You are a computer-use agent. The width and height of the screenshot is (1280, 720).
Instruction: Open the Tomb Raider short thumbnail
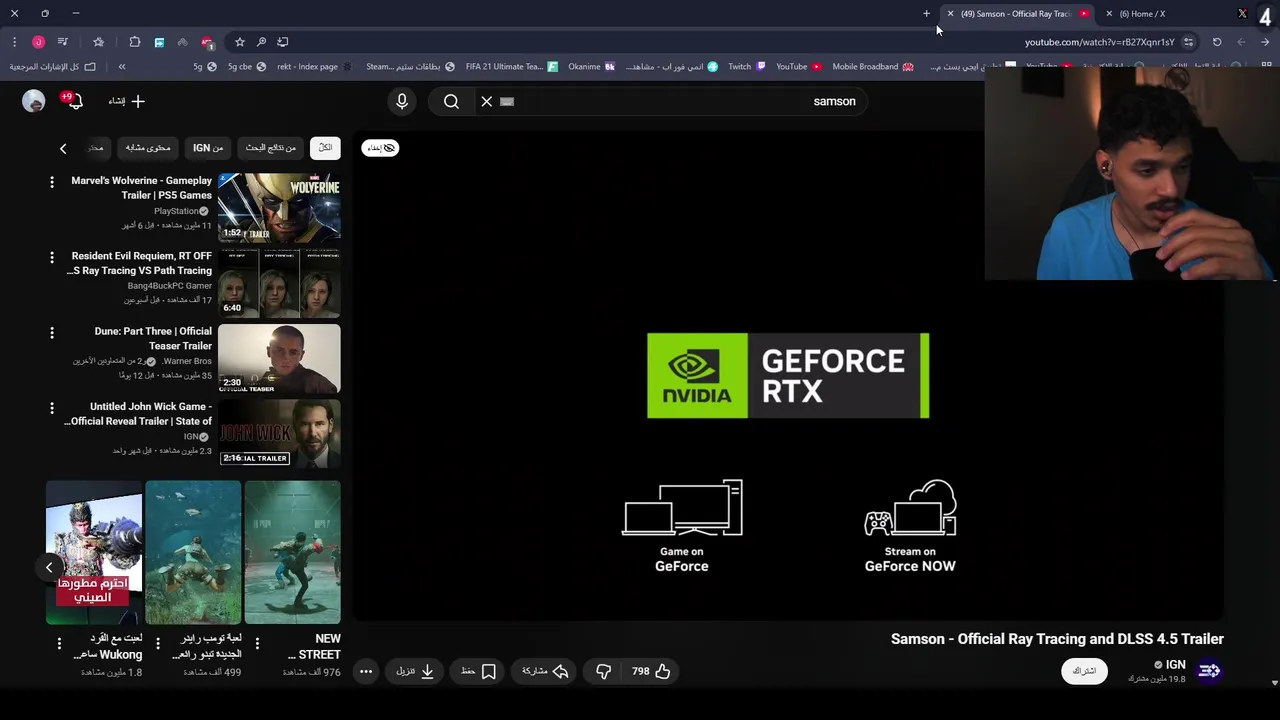coord(193,552)
